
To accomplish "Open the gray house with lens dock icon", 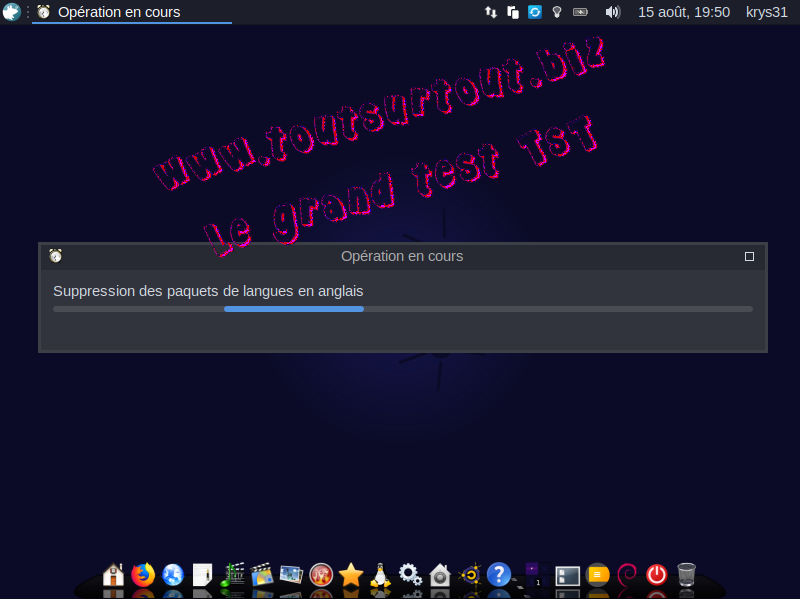I will pos(440,575).
